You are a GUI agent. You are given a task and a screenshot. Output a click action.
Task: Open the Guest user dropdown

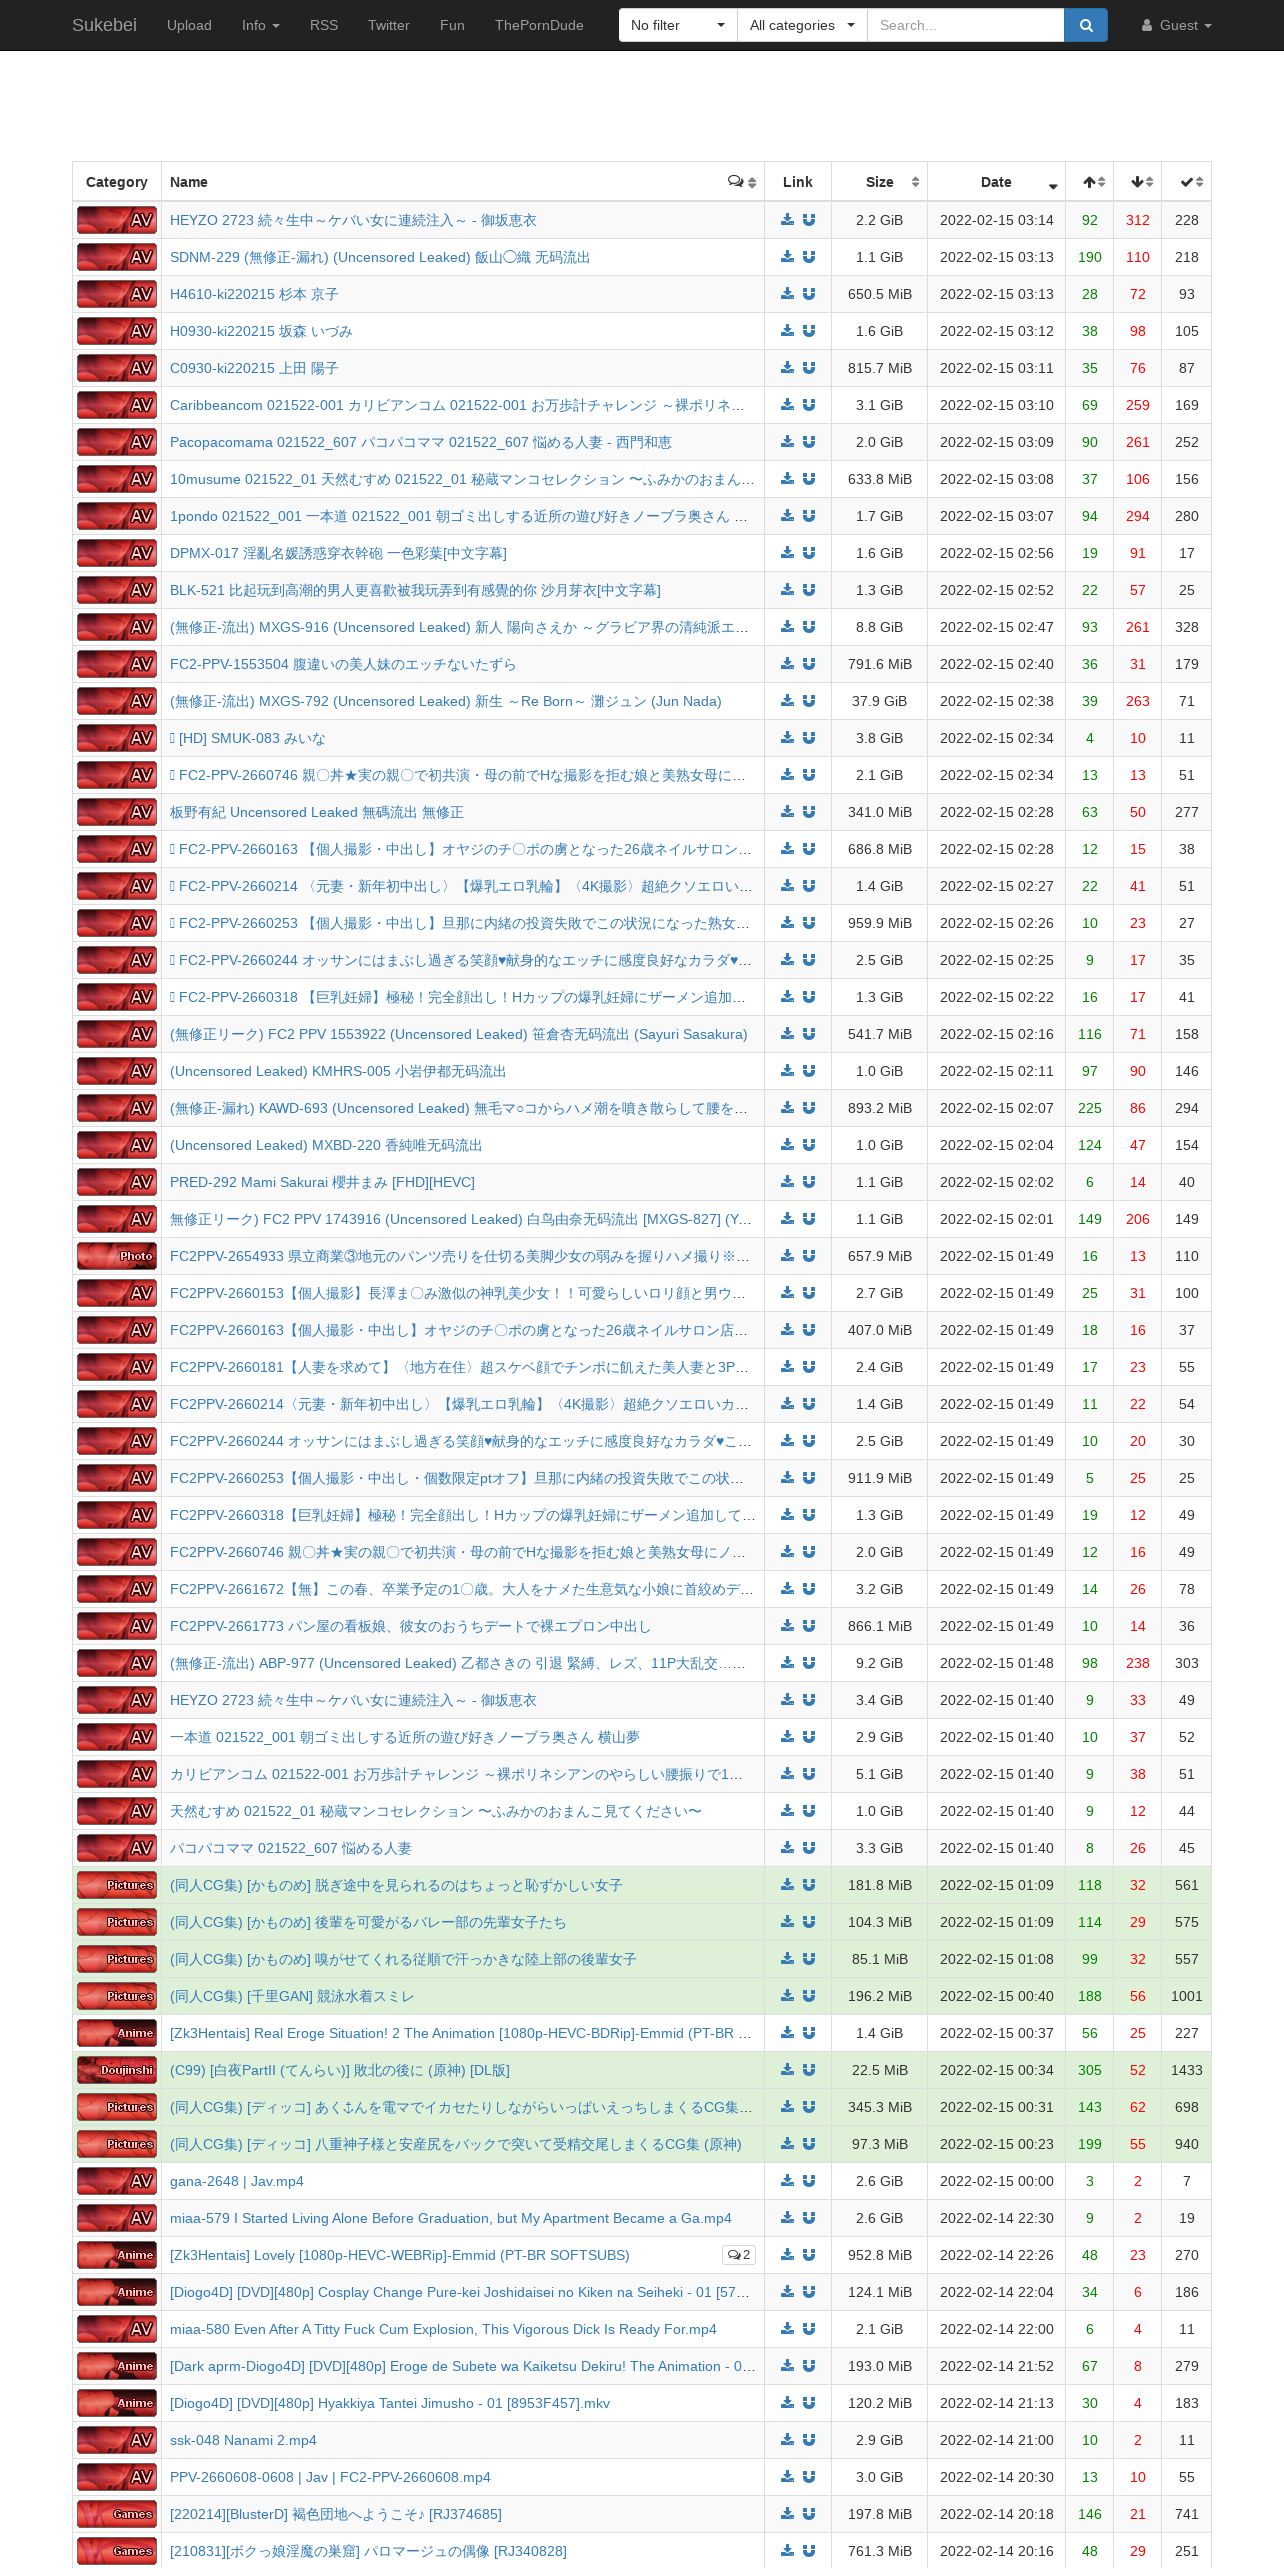[1177, 25]
